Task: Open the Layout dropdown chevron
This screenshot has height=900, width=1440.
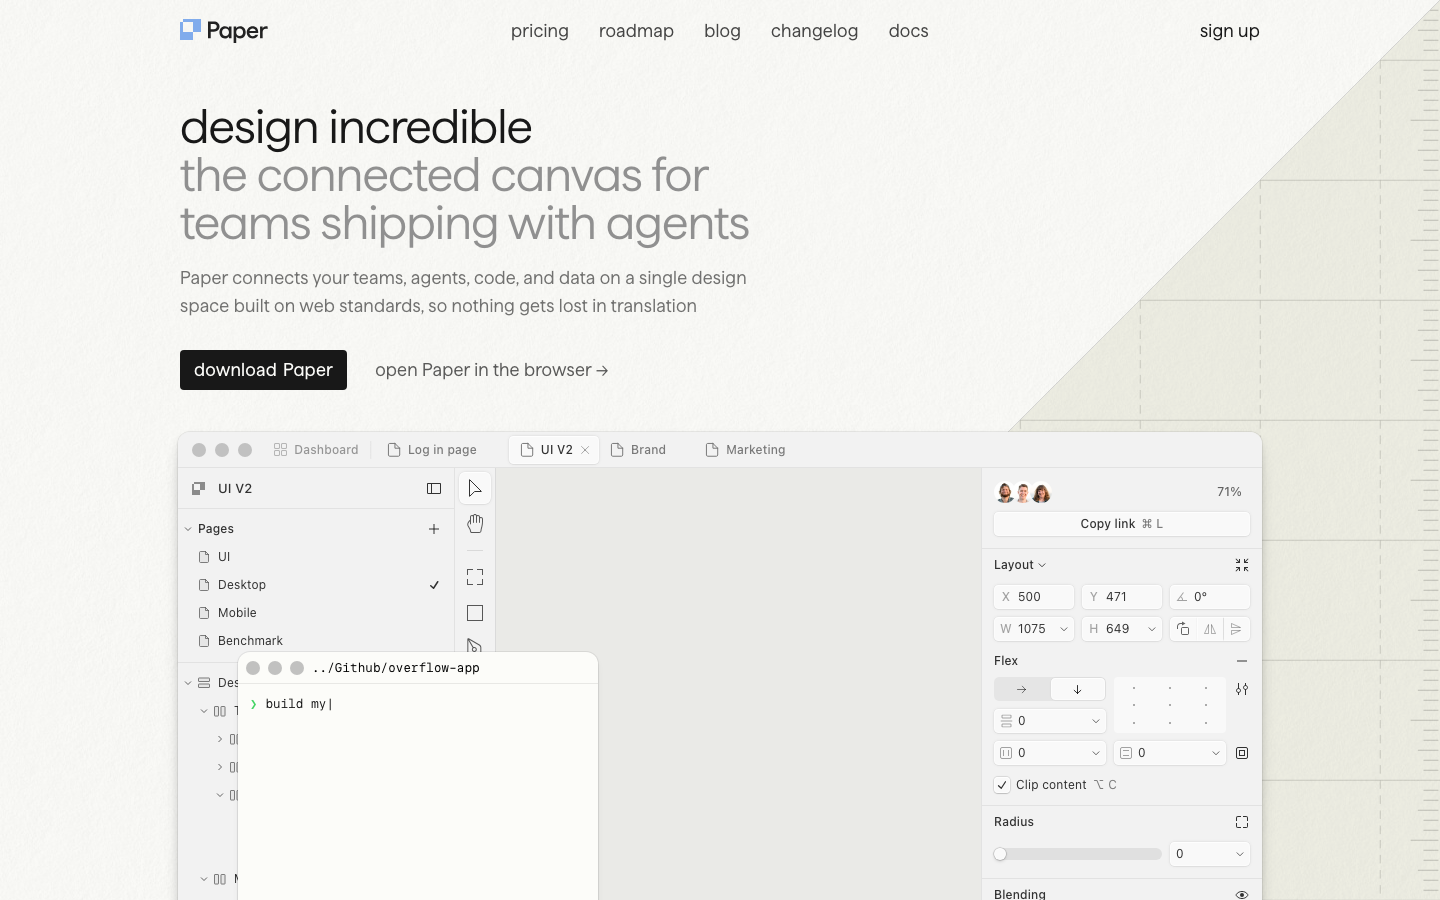Action: click(x=1042, y=565)
